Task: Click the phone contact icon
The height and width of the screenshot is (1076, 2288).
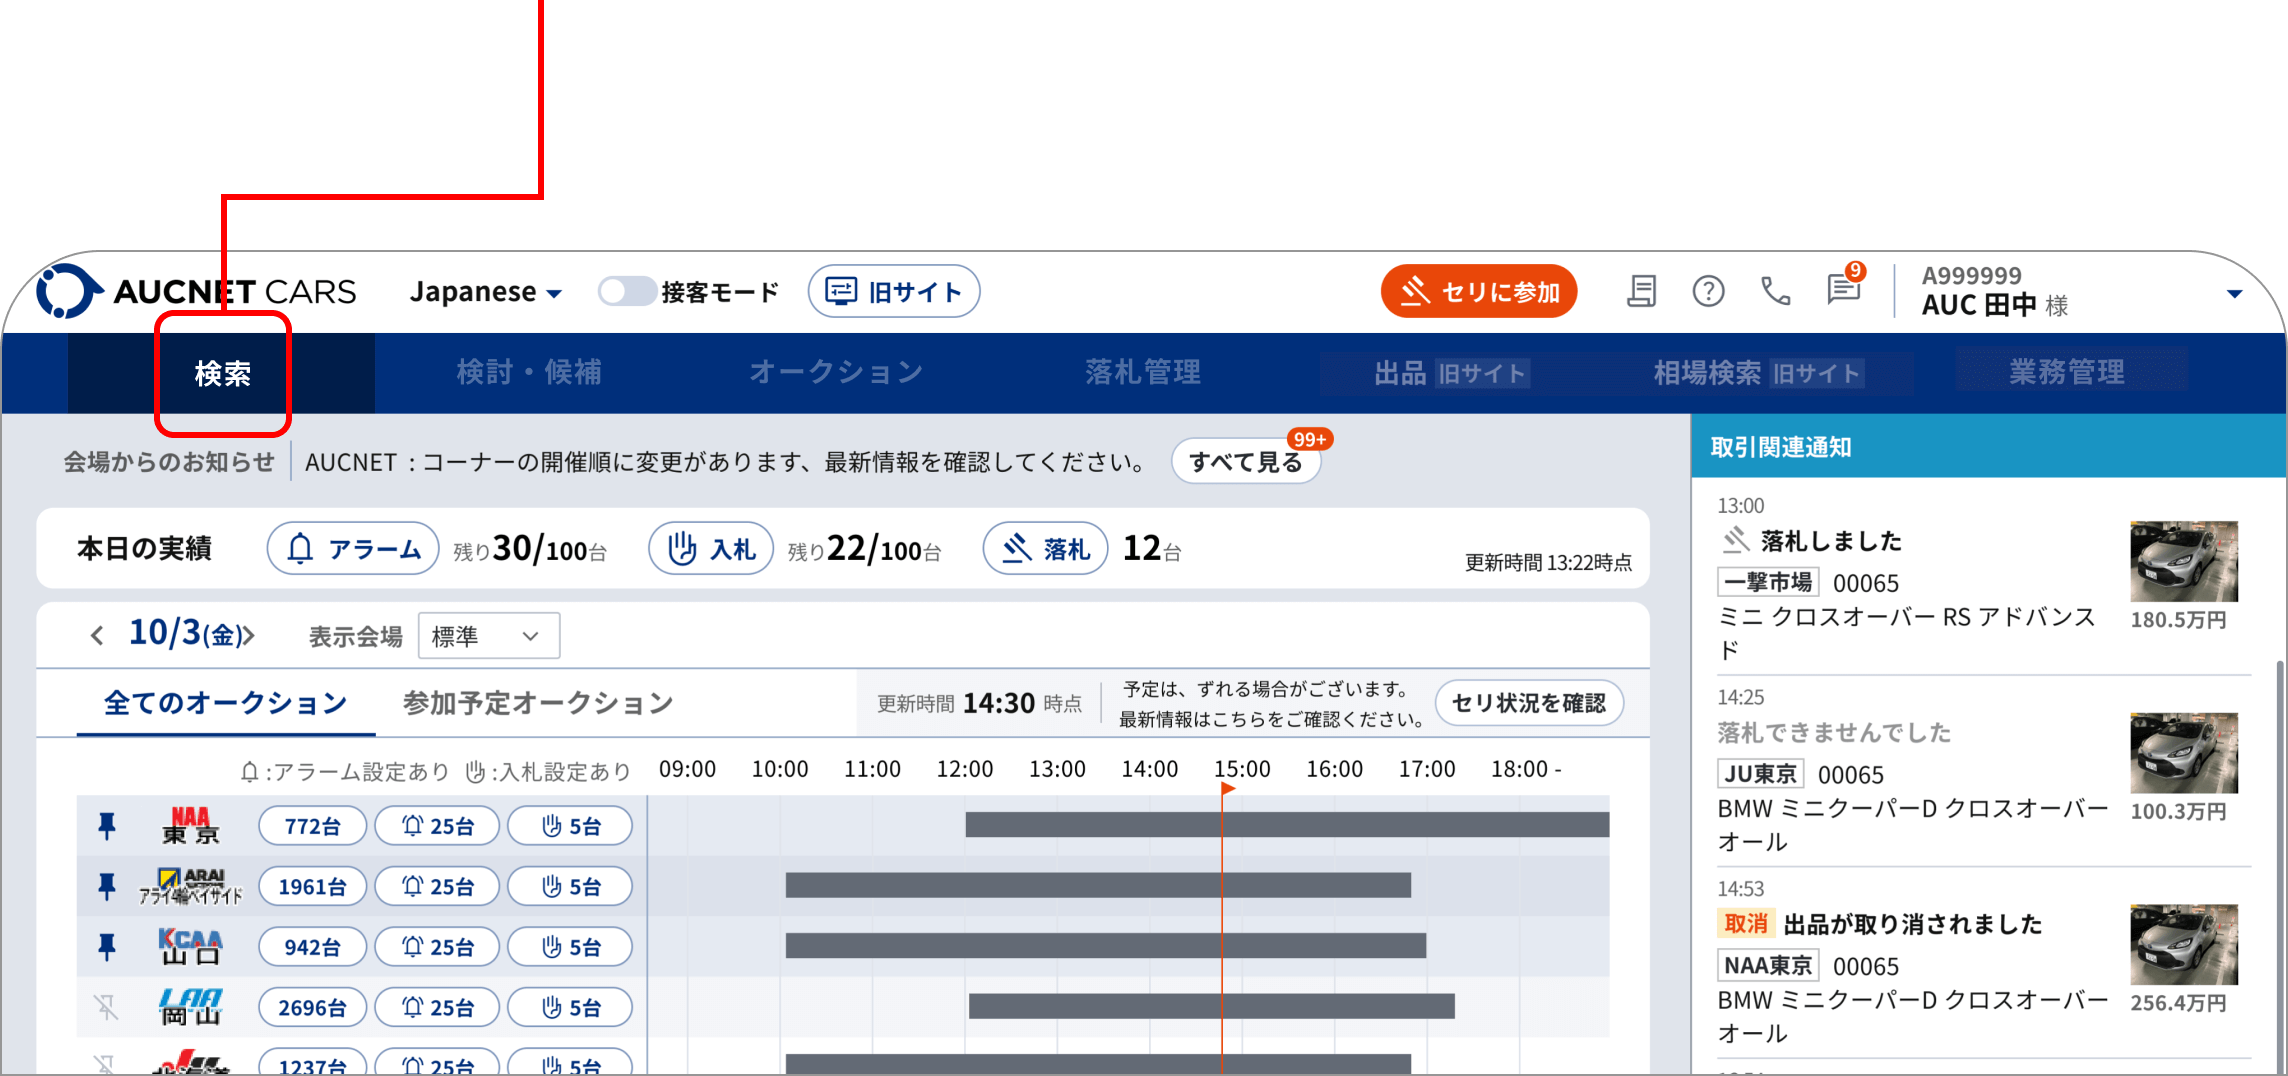Action: point(1775,291)
